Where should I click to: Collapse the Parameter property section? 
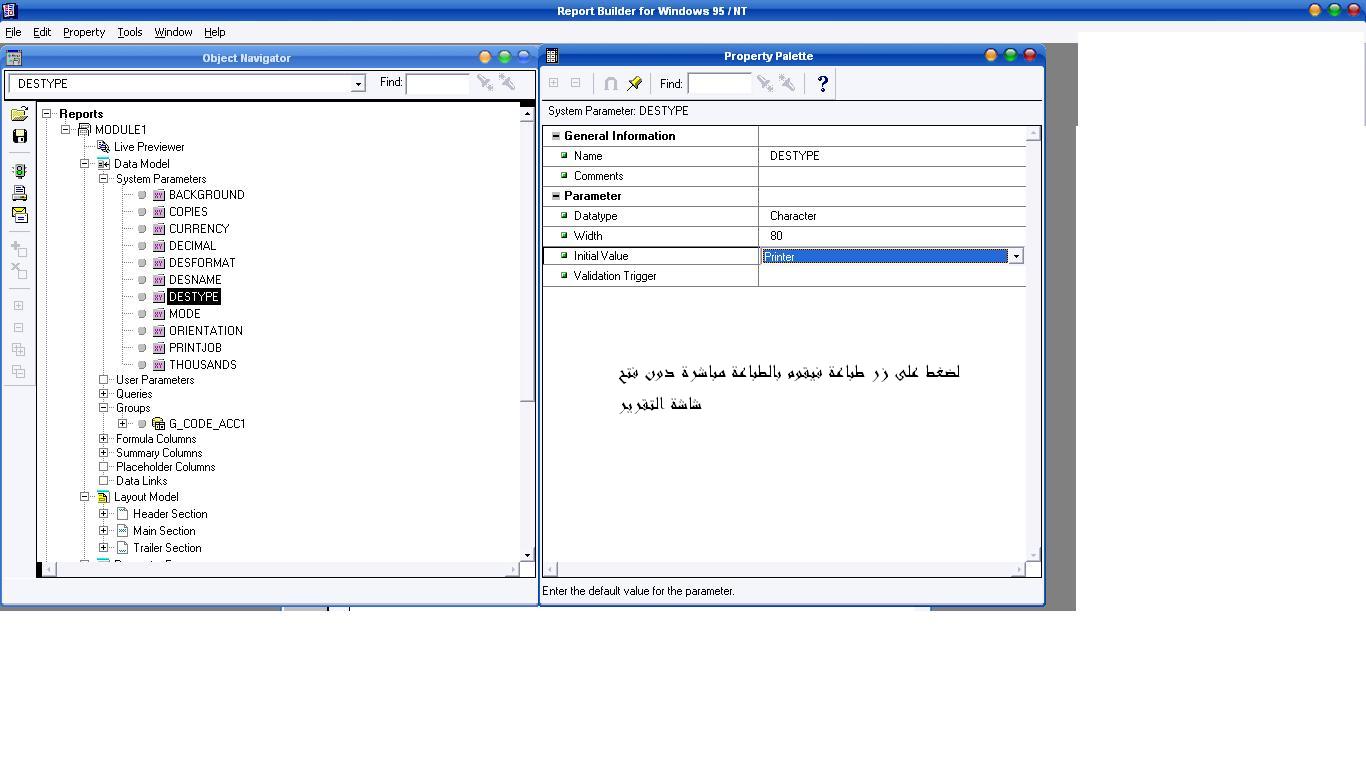point(556,196)
